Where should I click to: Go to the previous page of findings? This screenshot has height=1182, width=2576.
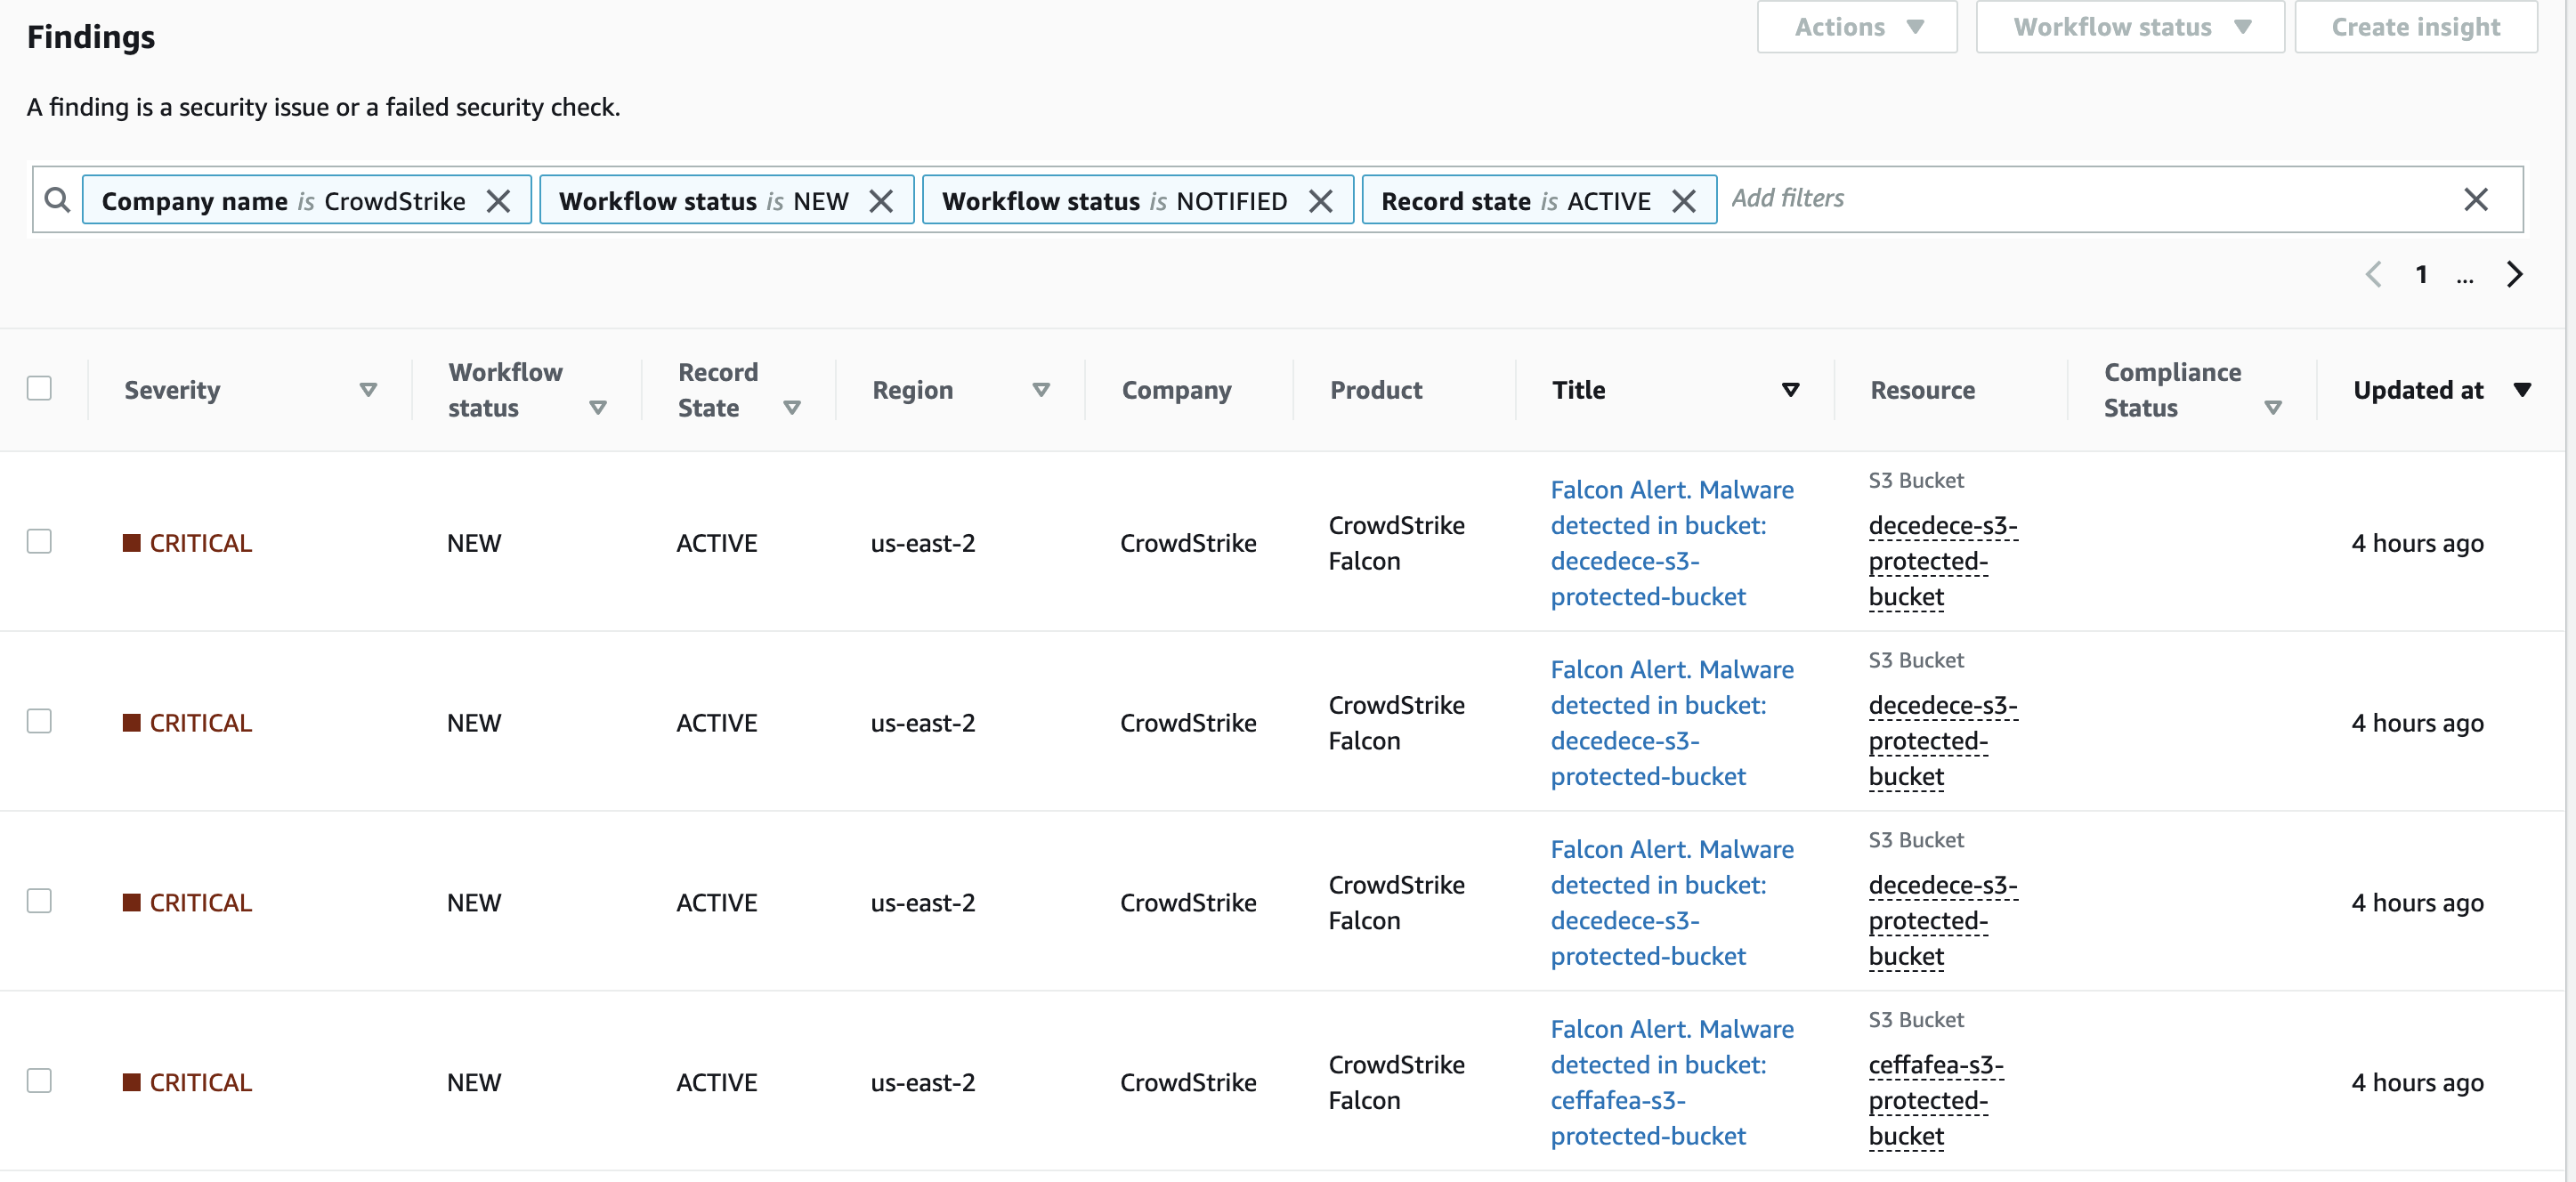click(2374, 274)
